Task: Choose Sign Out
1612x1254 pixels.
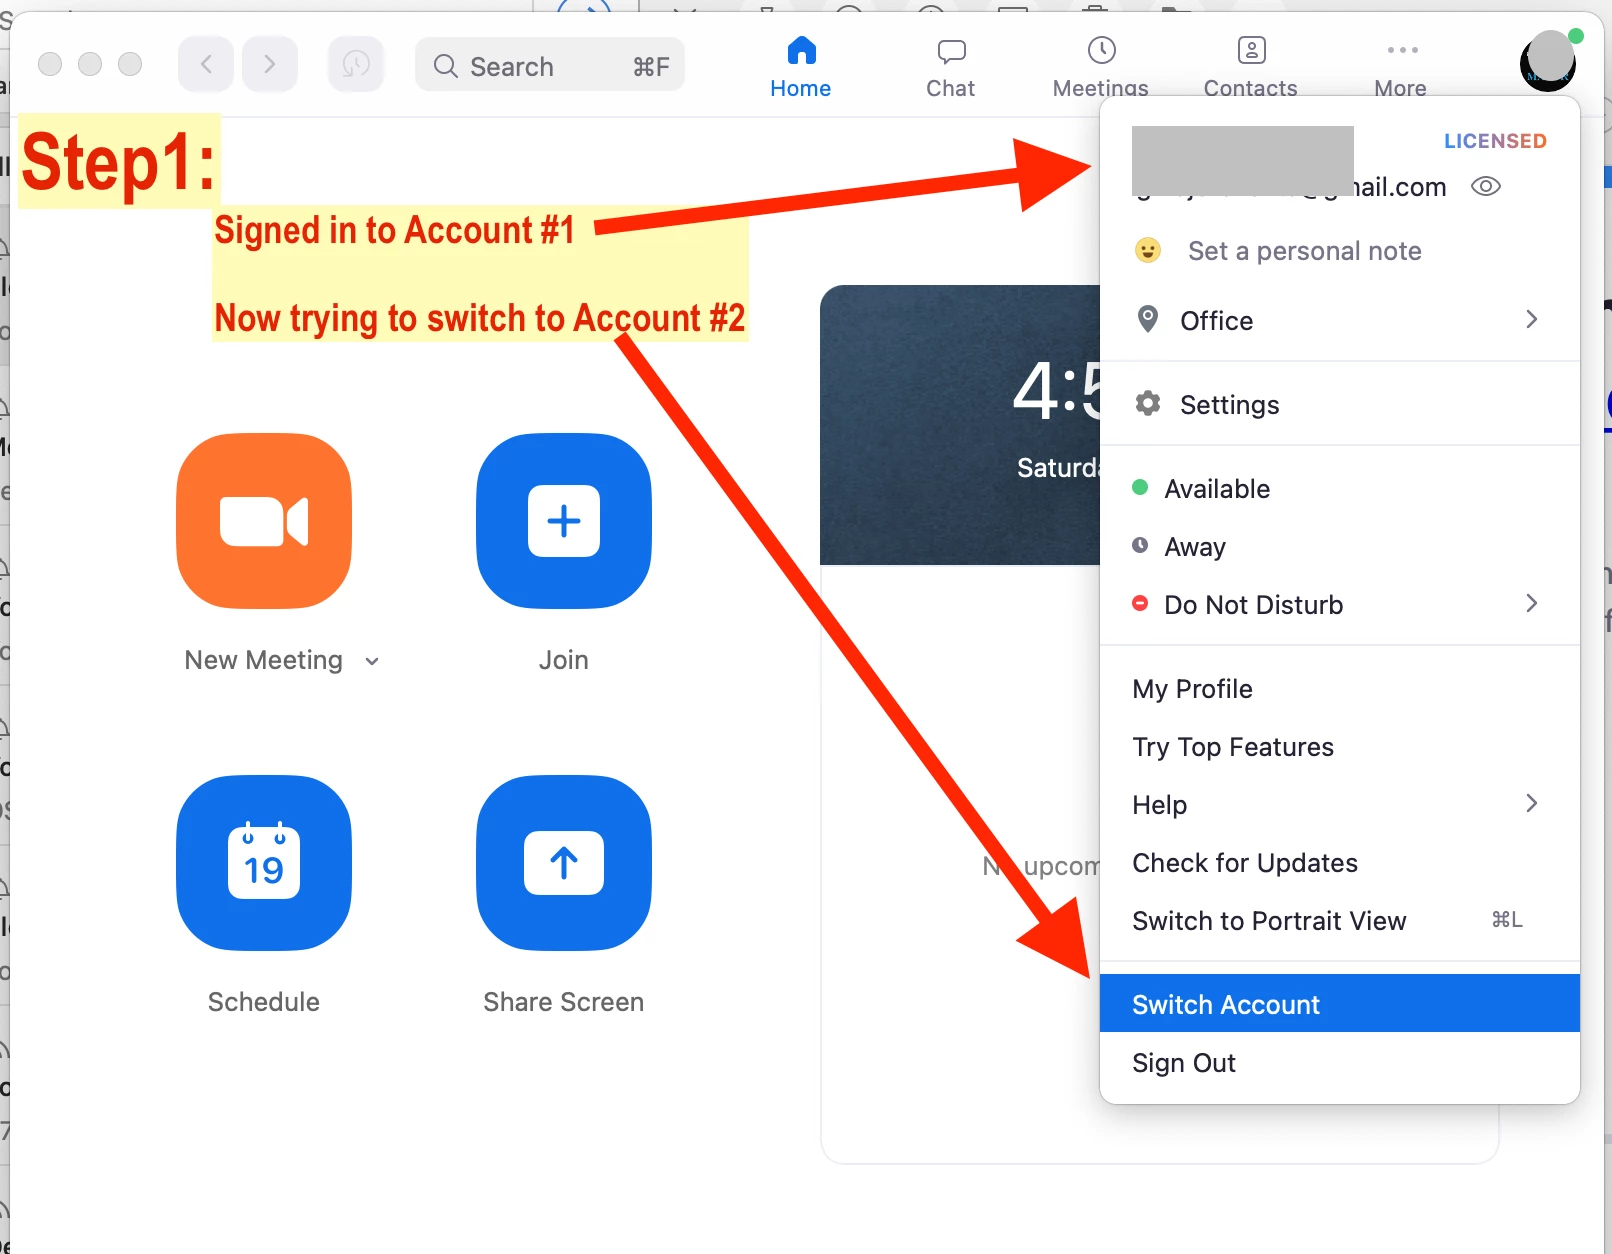Action: point(1340,1062)
